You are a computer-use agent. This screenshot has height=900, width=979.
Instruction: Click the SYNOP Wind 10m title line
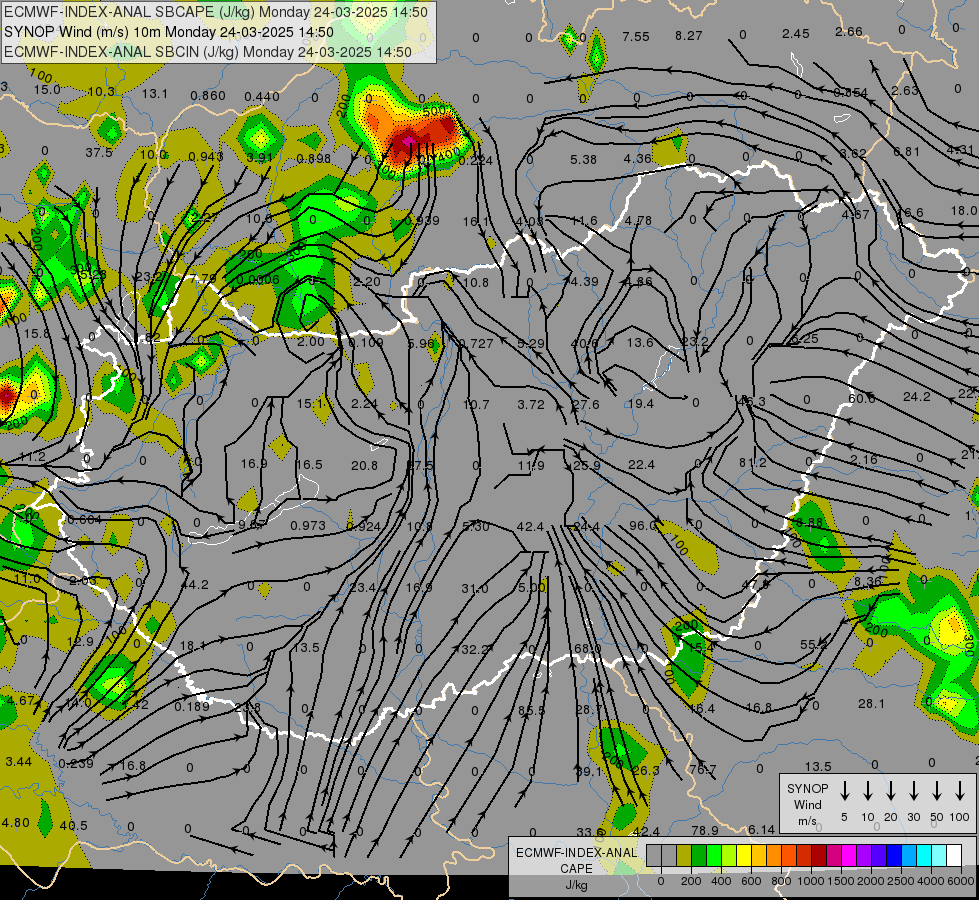(169, 32)
